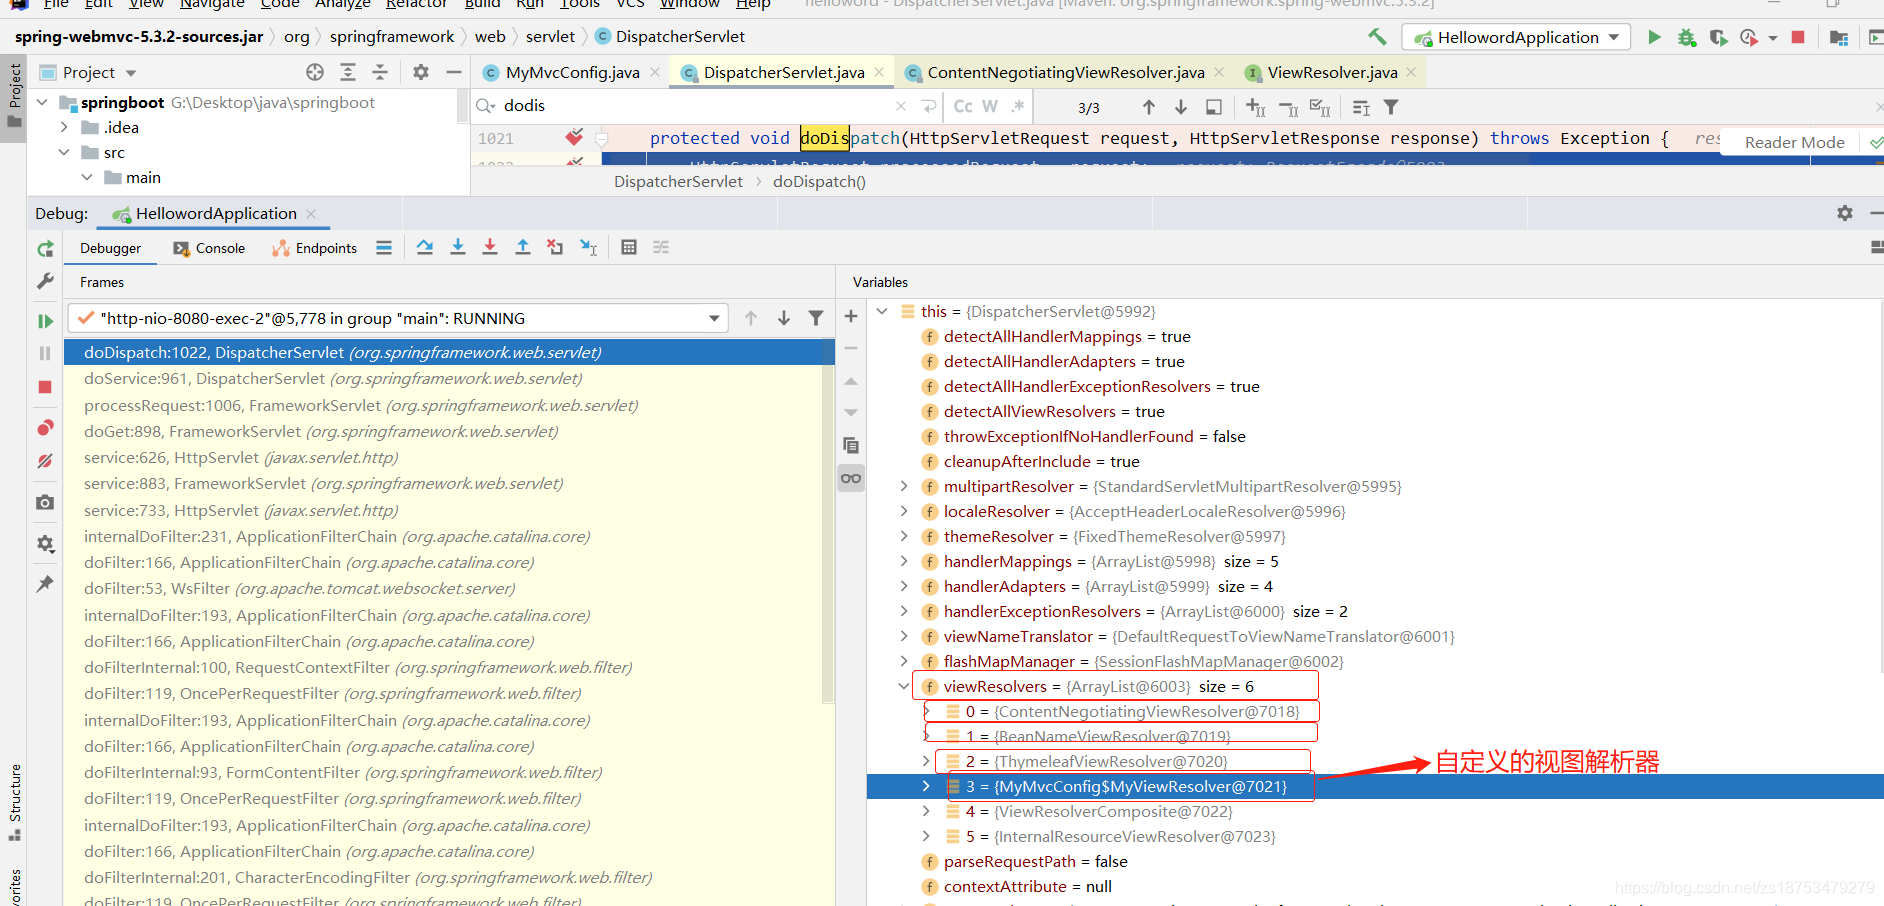Open the Structure tool window button

pyautogui.click(x=15, y=803)
